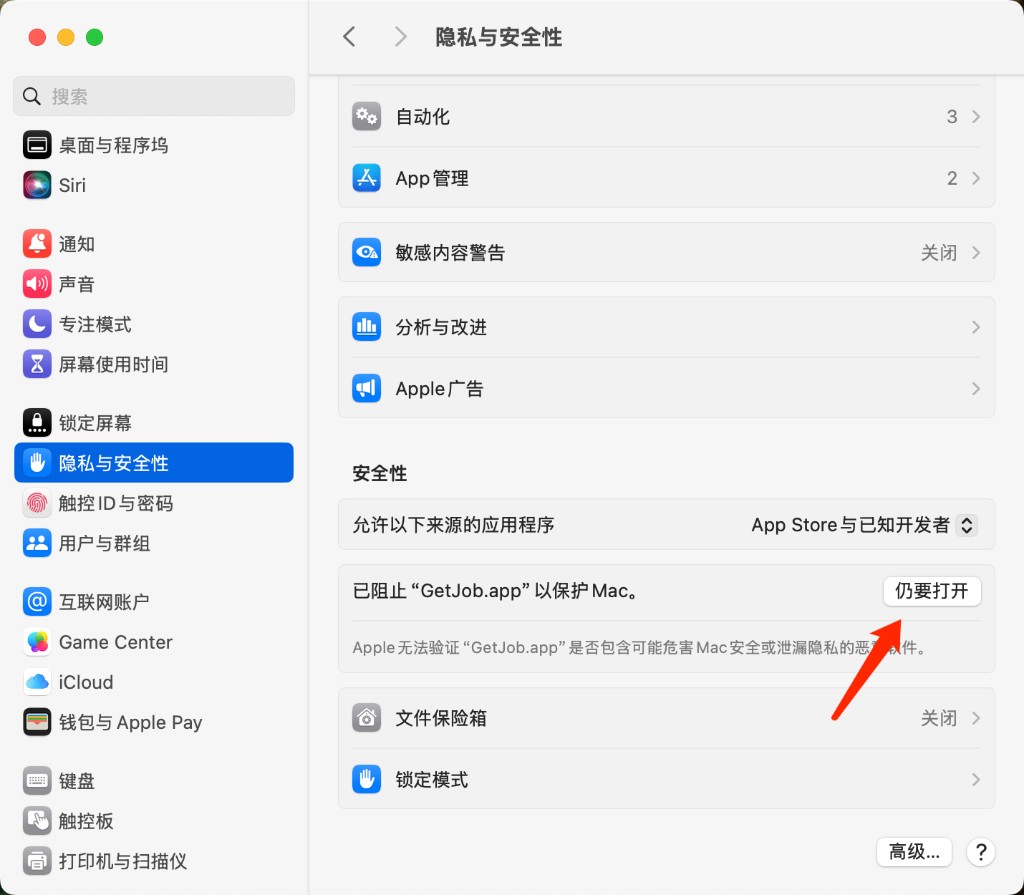Screen dimensions: 1024x895
Task: Open the 互联网账户 @ icon
Action: (37, 602)
